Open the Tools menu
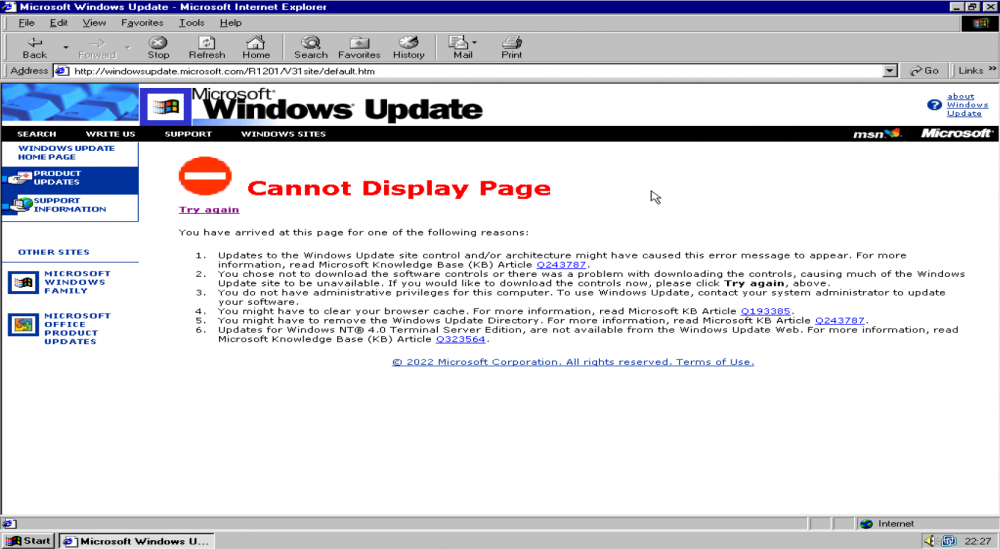1000x549 pixels. click(x=191, y=22)
